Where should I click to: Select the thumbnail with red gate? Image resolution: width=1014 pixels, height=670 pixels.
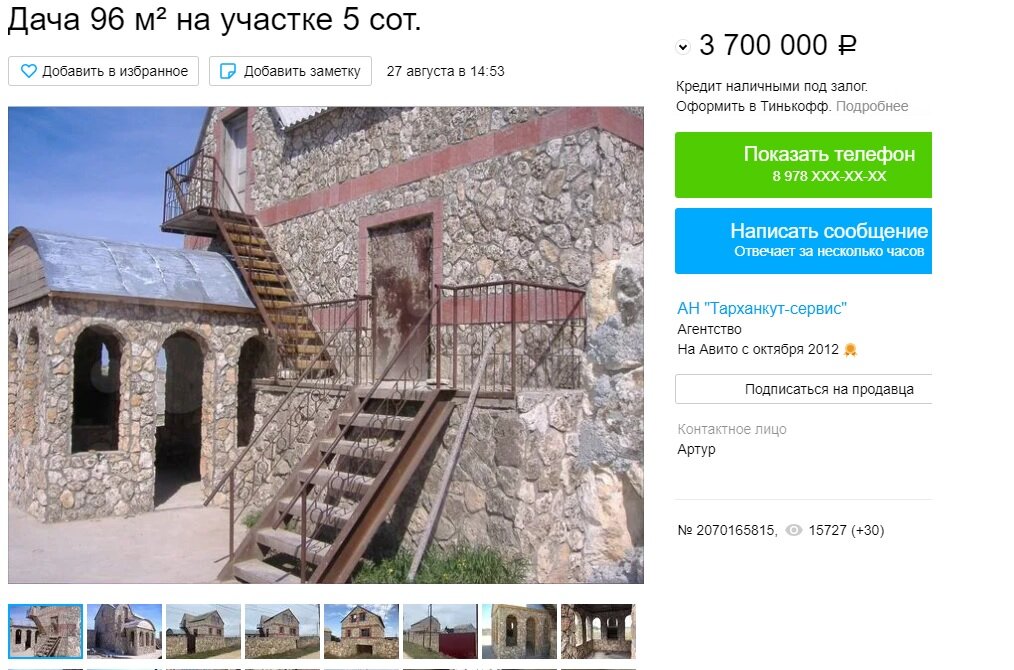tap(440, 631)
